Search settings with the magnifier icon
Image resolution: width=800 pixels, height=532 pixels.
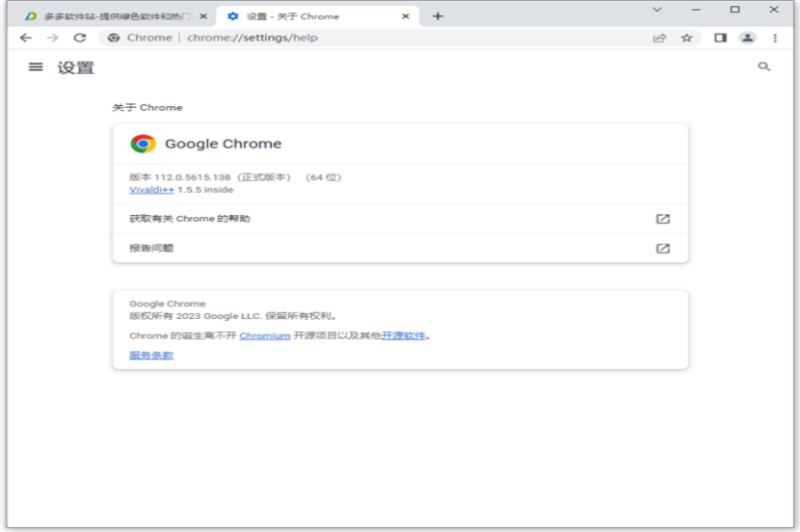tap(764, 67)
